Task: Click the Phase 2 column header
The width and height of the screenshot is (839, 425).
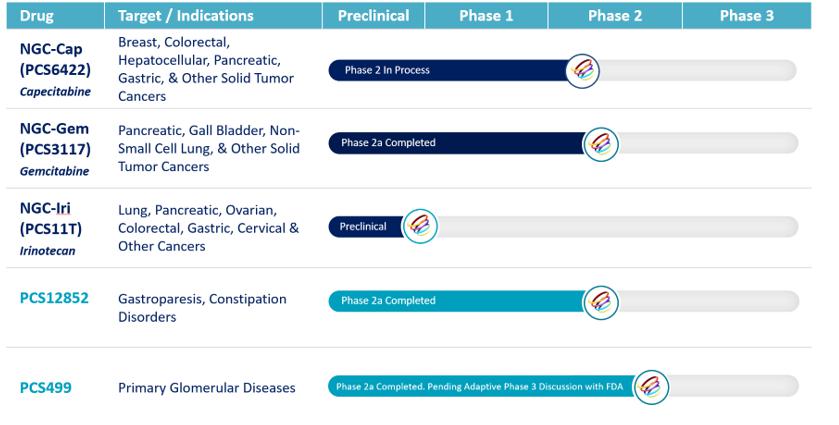Action: [615, 15]
